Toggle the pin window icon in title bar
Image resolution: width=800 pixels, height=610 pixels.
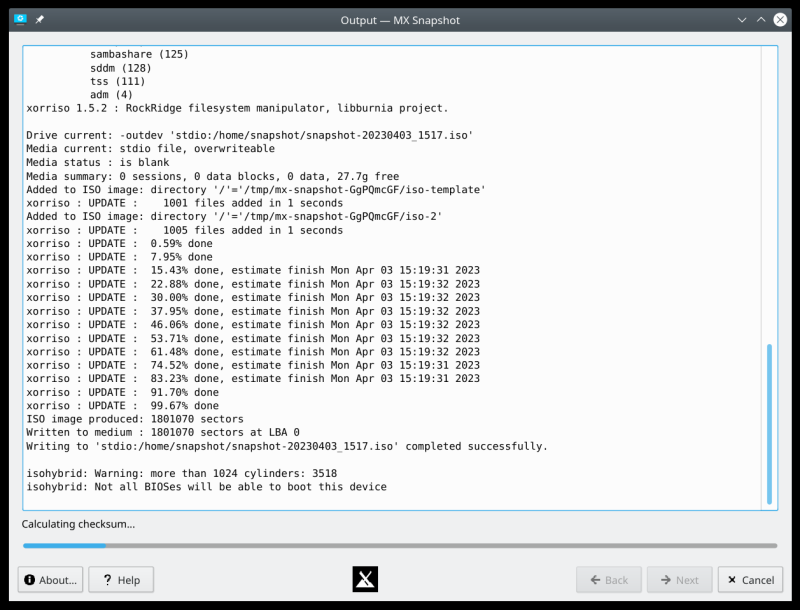click(x=39, y=19)
